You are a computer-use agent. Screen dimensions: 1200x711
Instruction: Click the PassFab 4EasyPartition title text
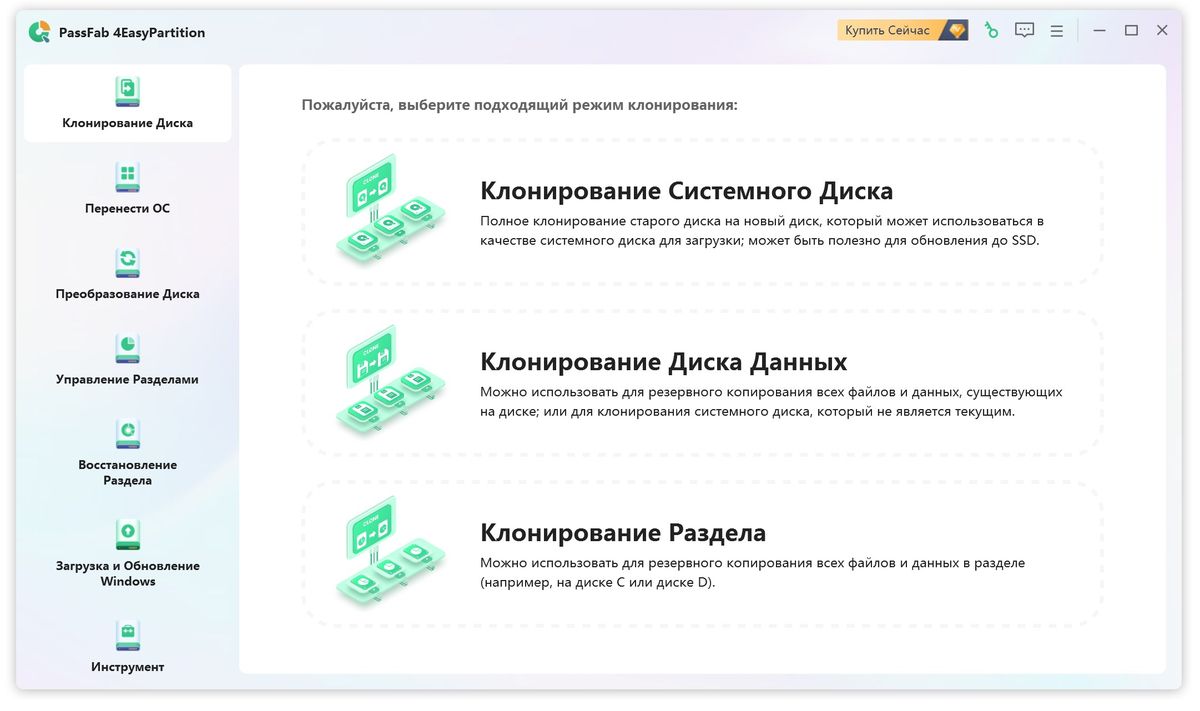point(132,32)
